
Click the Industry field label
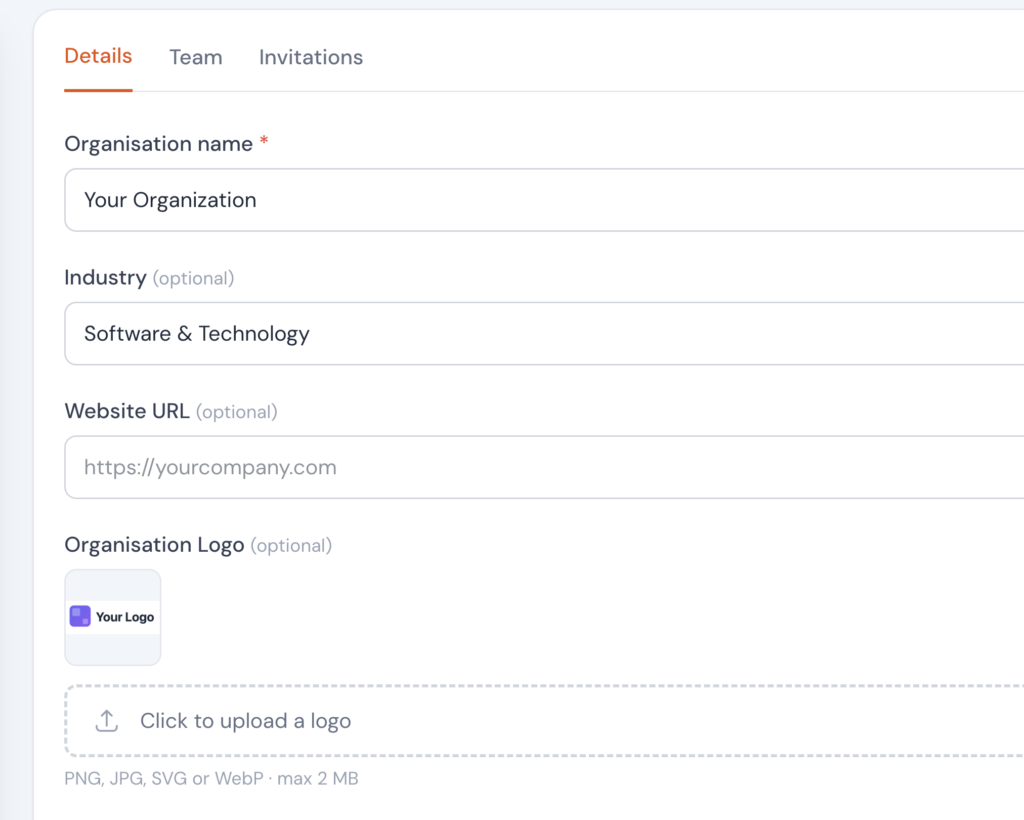(x=105, y=278)
